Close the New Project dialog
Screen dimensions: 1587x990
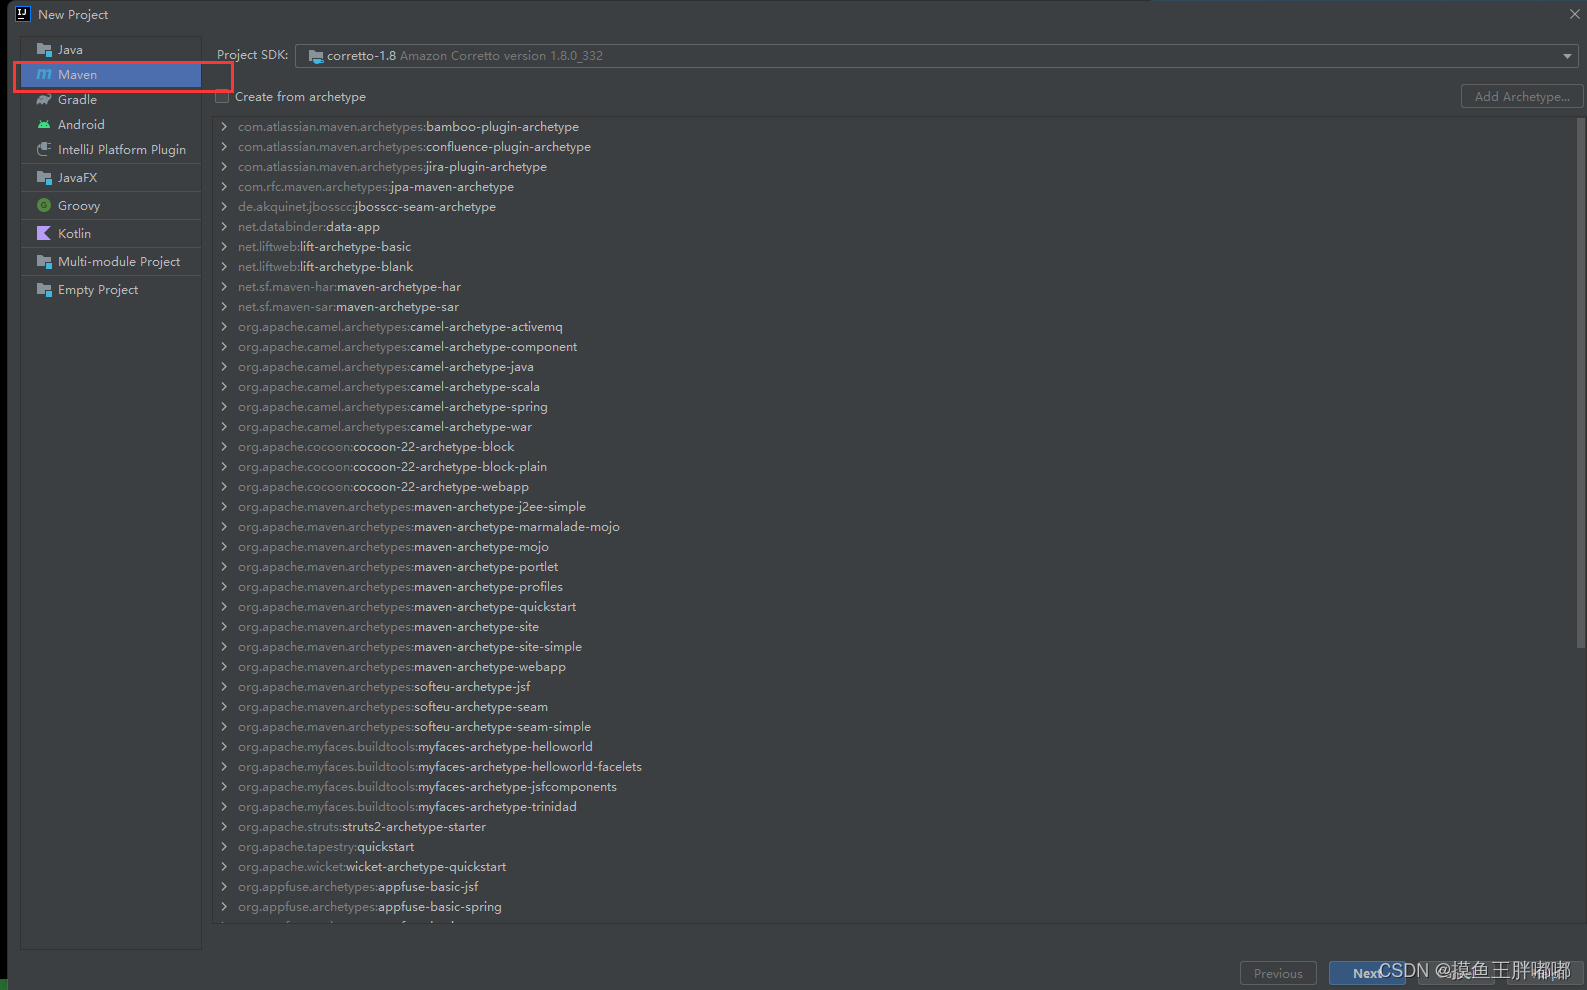click(1574, 14)
